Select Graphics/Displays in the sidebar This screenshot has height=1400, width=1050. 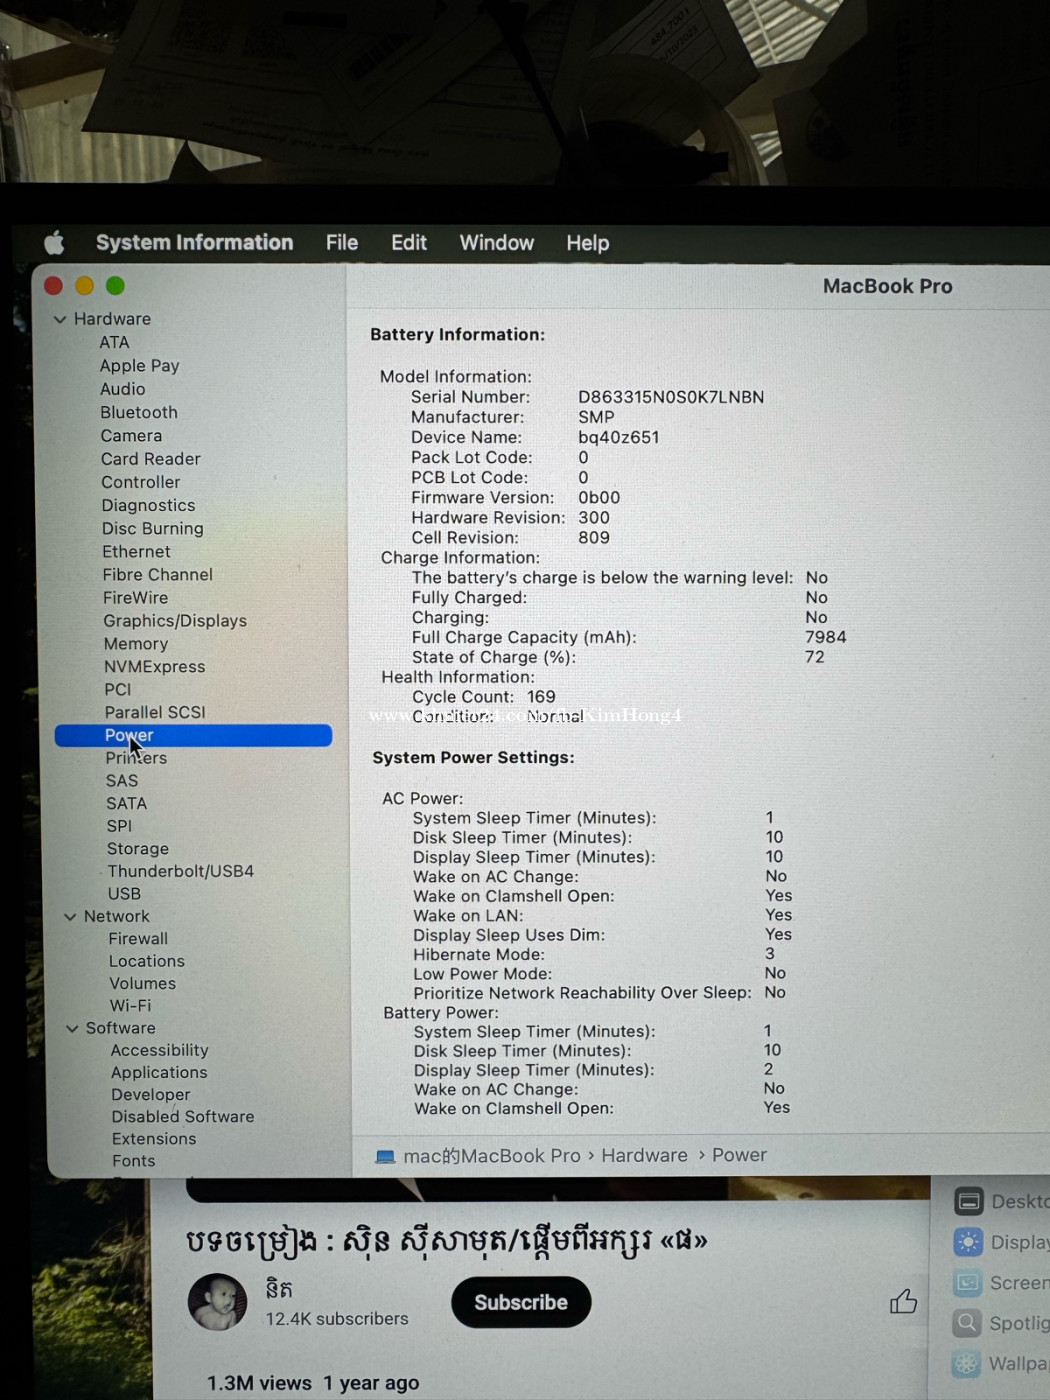tap(175, 621)
